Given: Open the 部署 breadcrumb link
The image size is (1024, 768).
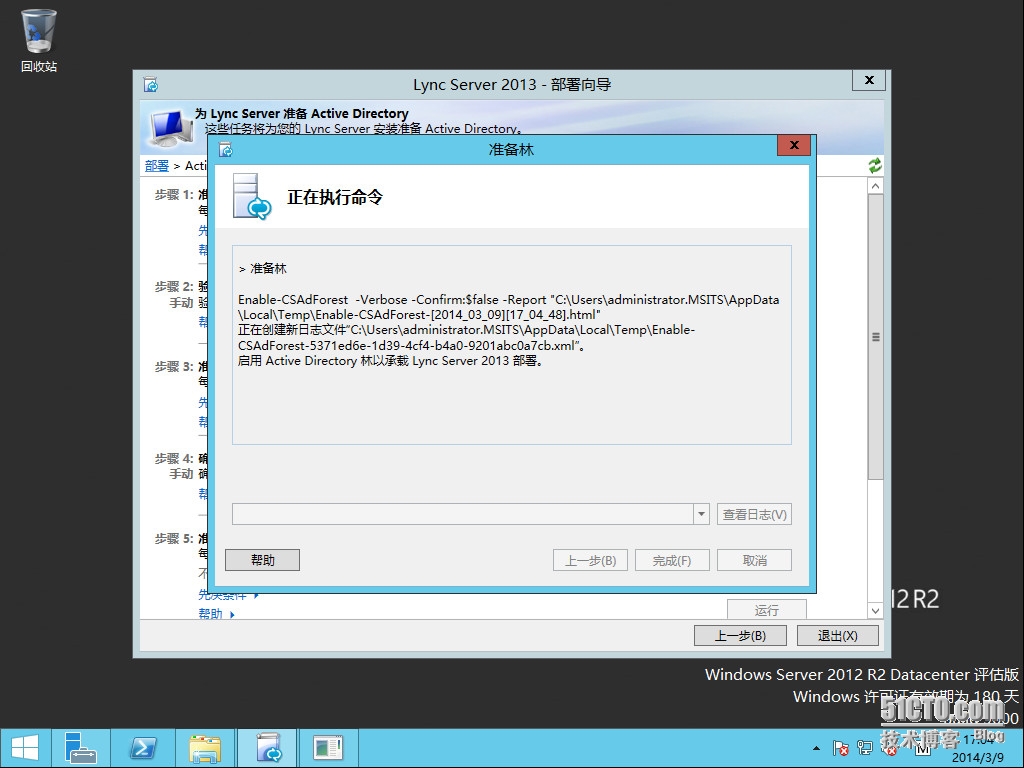Looking at the screenshot, I should pos(157,166).
